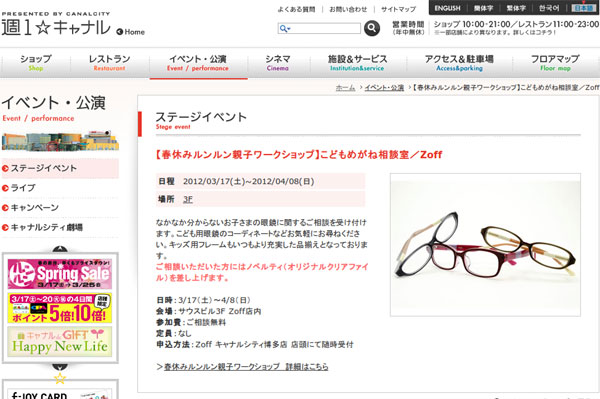The width and height of the screenshot is (600, 399).
Task: Click the 会場:サウスビル3F Zoff店内 line
Action: point(209,311)
